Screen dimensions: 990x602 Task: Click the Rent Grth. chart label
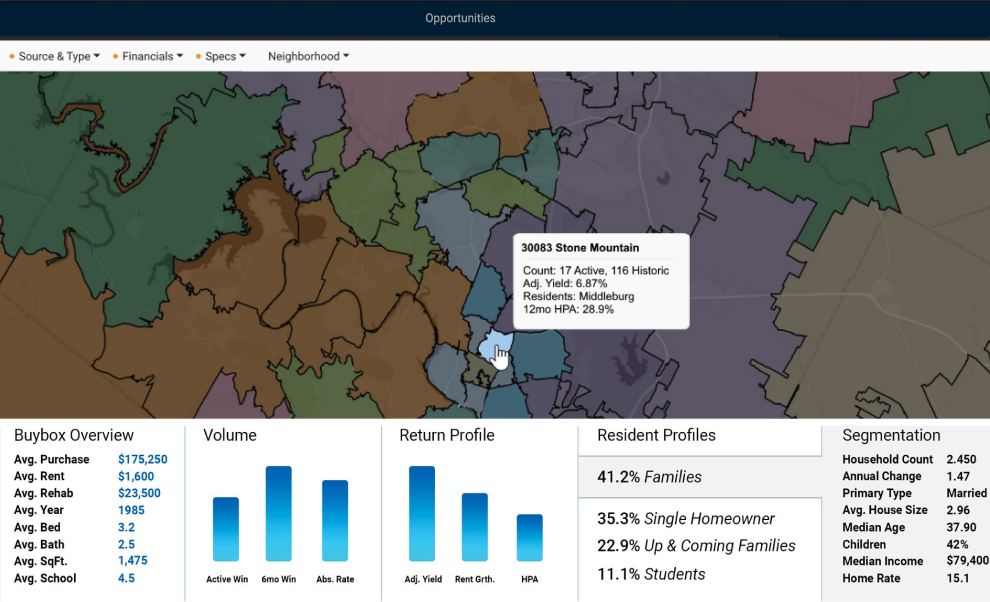pyautogui.click(x=475, y=579)
